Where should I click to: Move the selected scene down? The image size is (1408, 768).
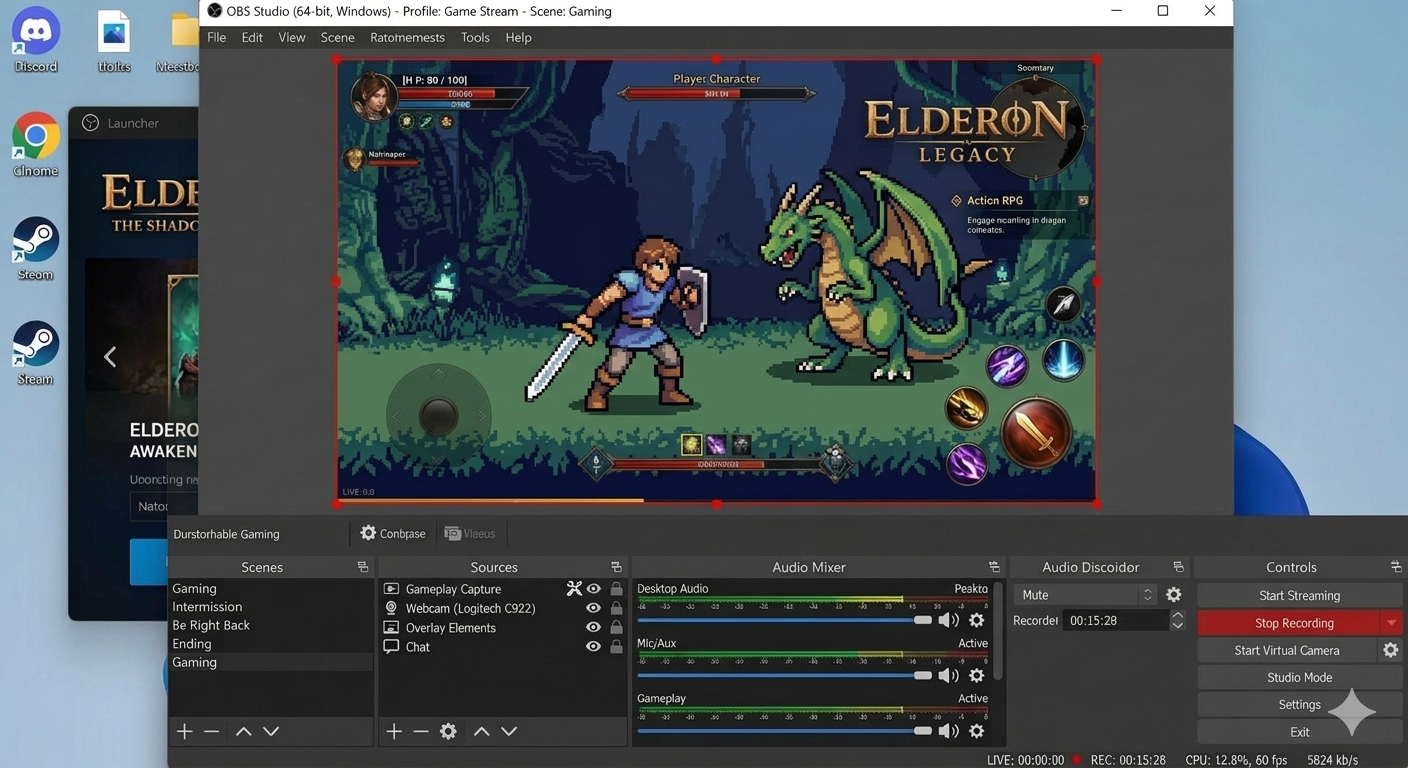click(x=270, y=732)
